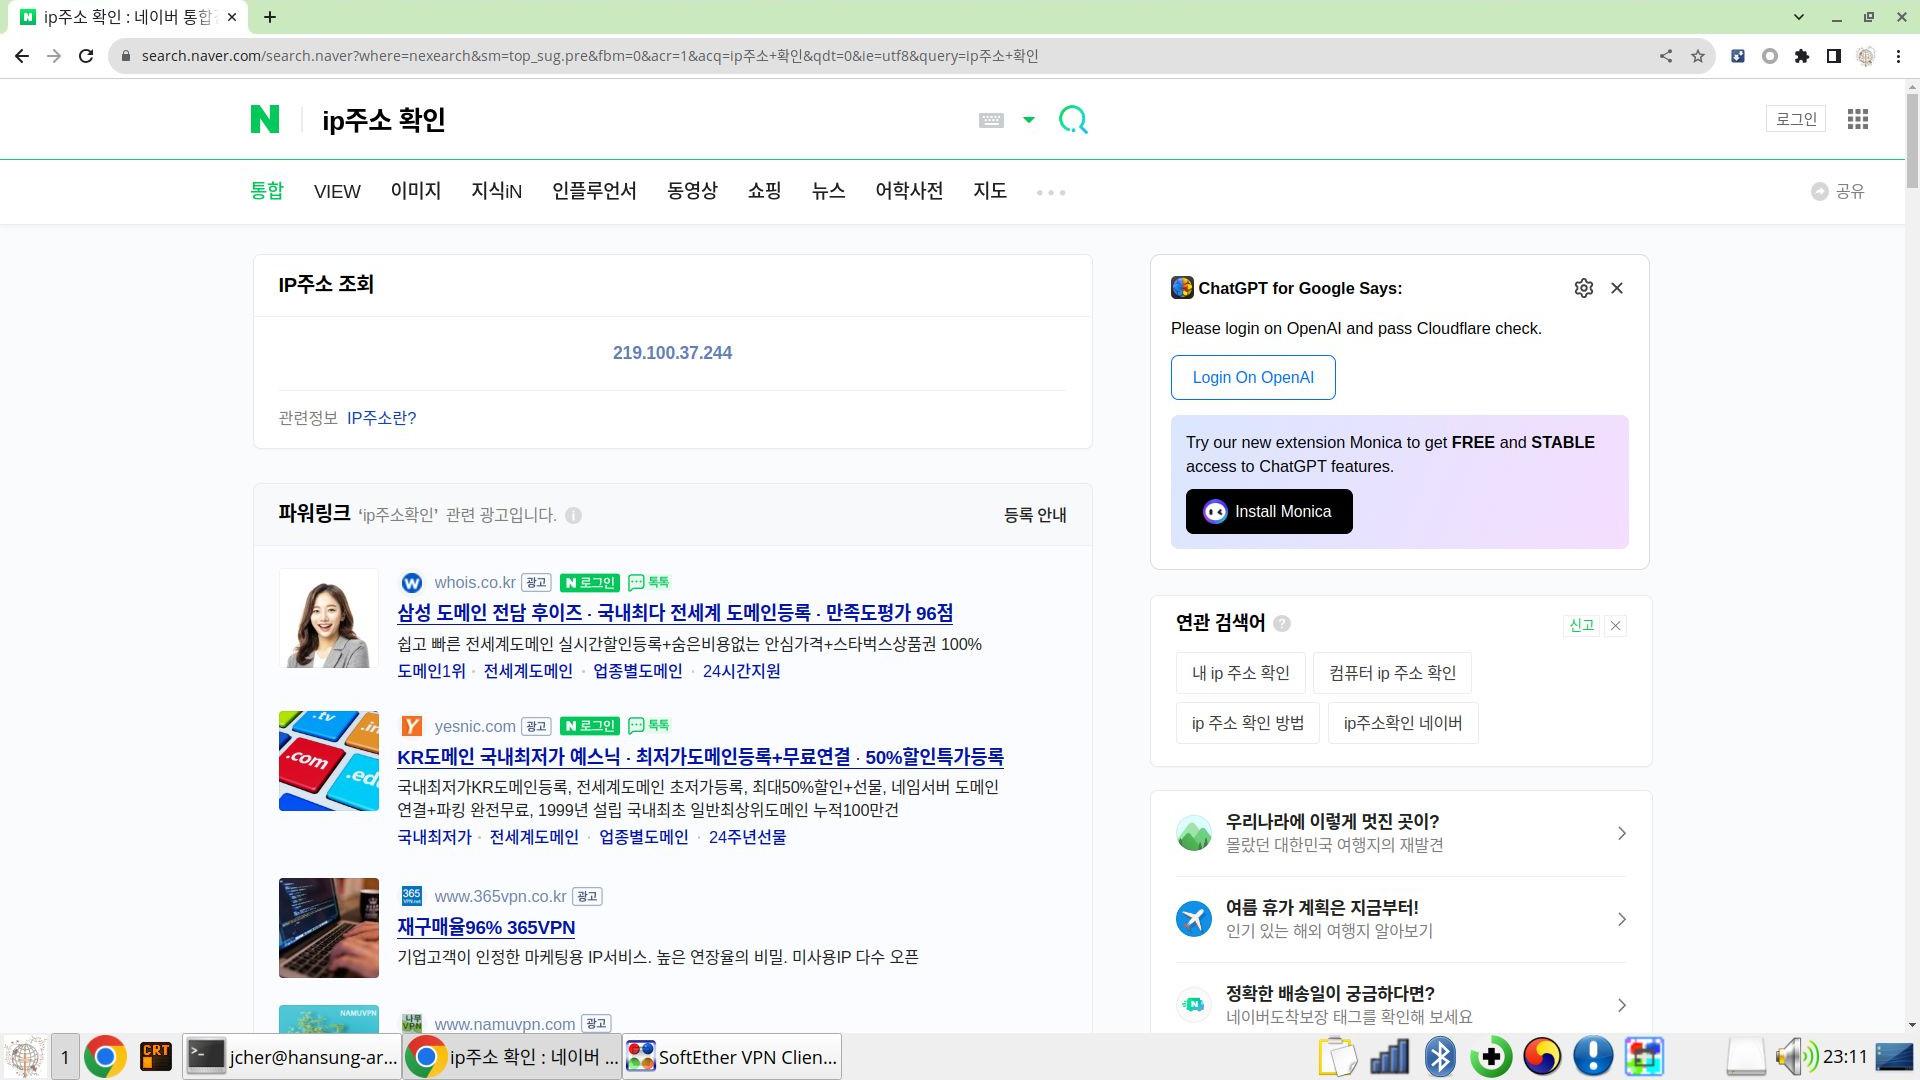Click the blue airplane travel icon
Image resolution: width=1920 pixels, height=1080 pixels.
[1194, 919]
